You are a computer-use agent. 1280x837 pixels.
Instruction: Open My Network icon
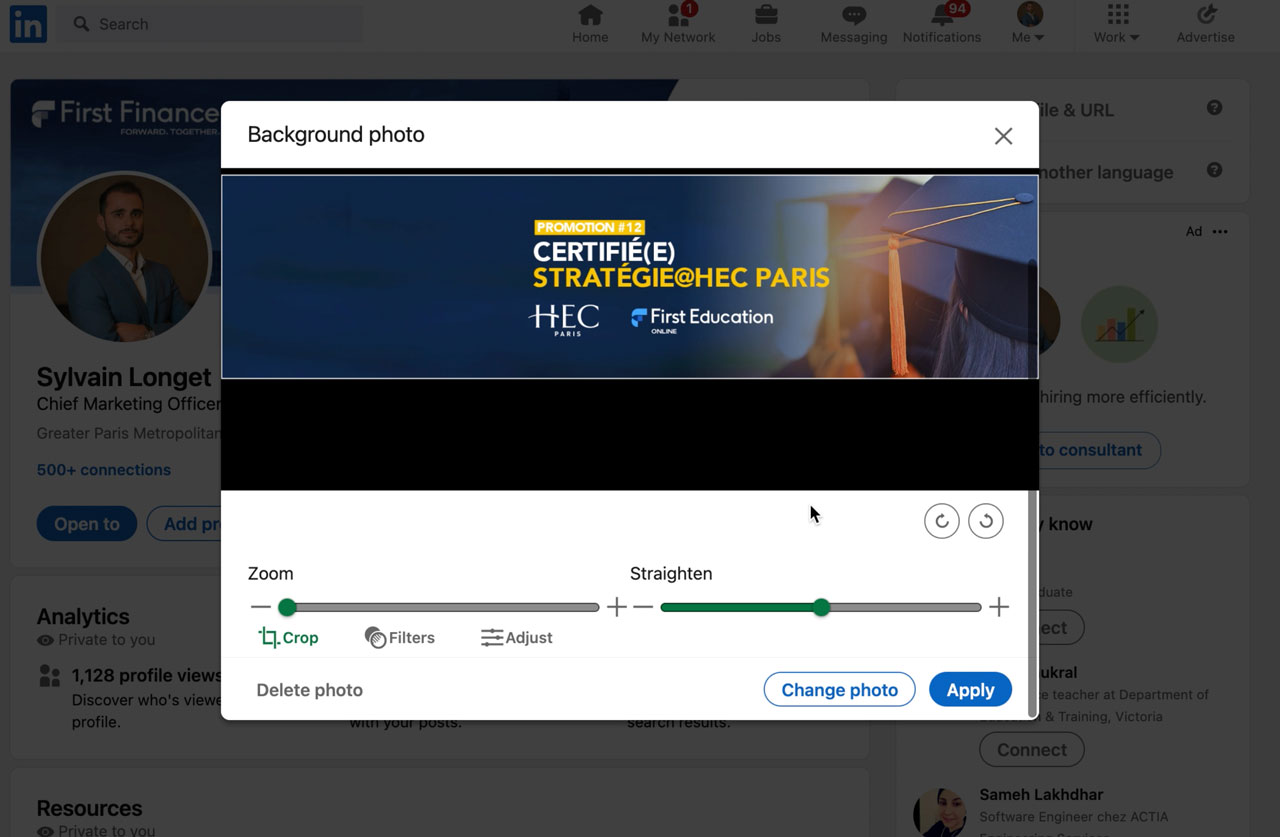click(x=678, y=15)
